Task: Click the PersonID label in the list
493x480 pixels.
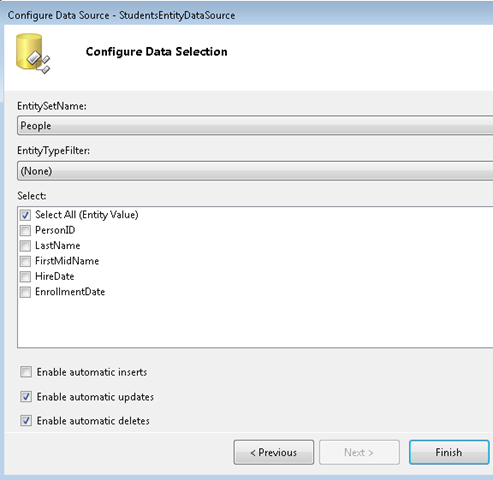Action: point(55,230)
